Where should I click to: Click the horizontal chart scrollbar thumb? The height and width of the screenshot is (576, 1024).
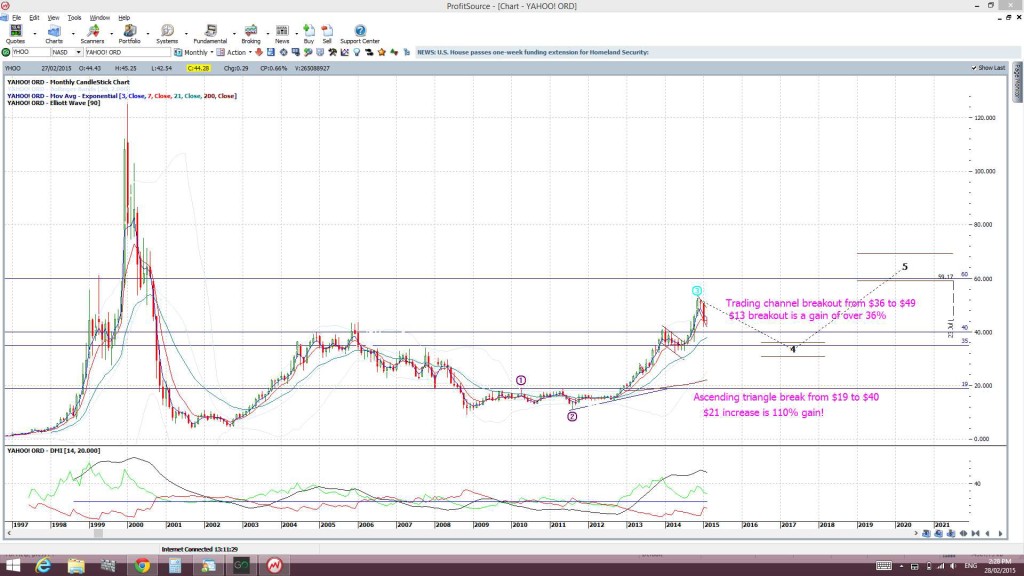(98, 534)
